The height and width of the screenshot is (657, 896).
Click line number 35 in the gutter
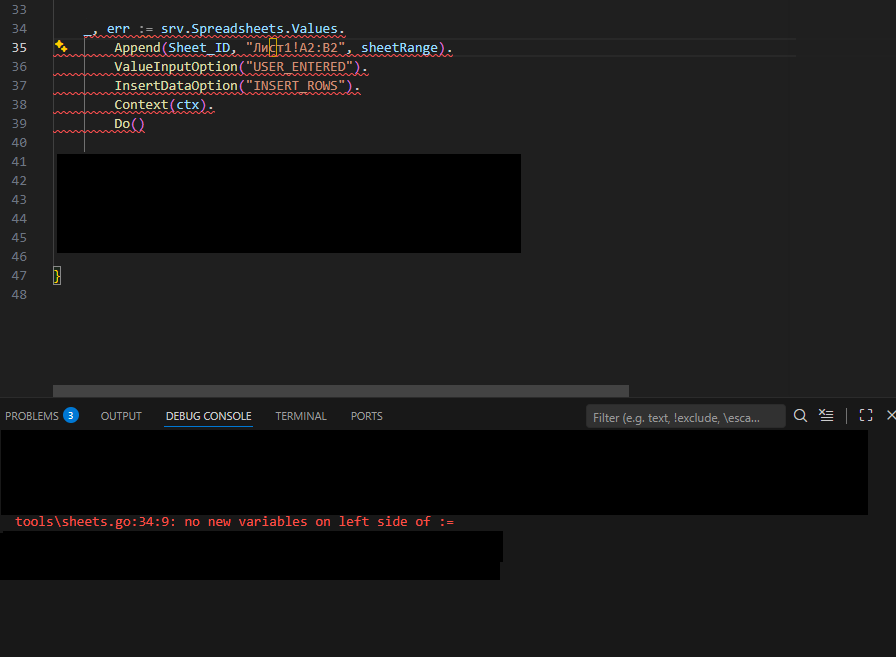pos(19,47)
